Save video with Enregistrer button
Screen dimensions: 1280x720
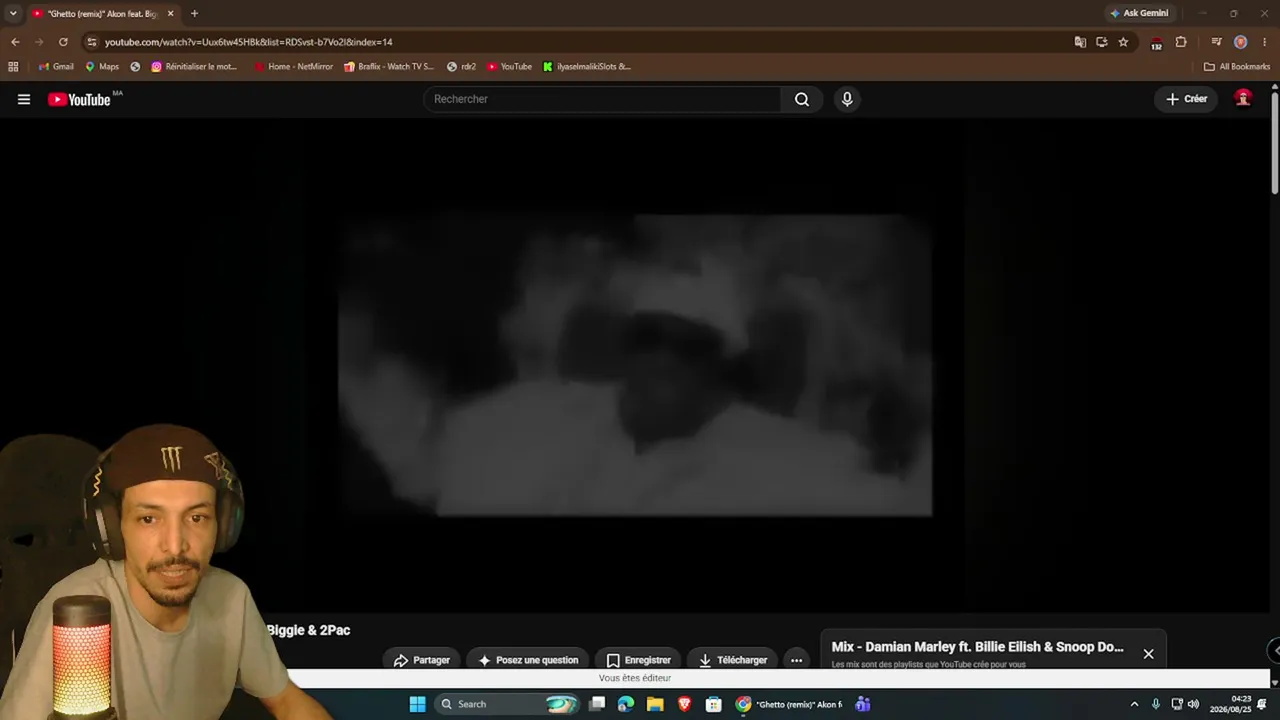638,660
